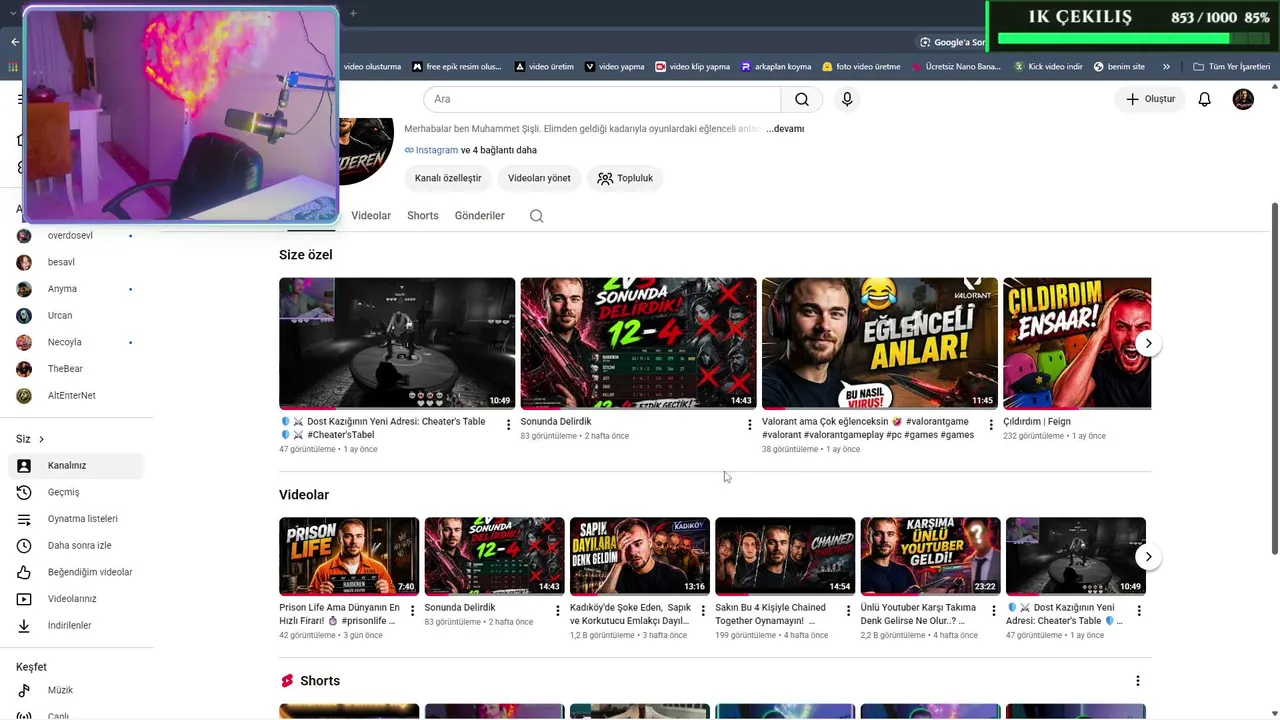This screenshot has height=720, width=1280.
Task: Show next videos in 'Size özel' row
Action: (1148, 343)
